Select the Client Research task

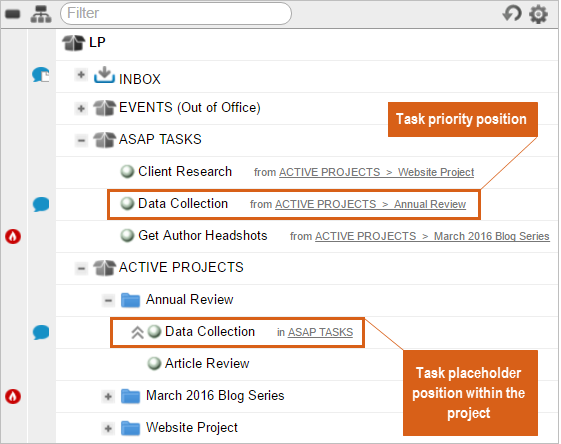(x=185, y=171)
